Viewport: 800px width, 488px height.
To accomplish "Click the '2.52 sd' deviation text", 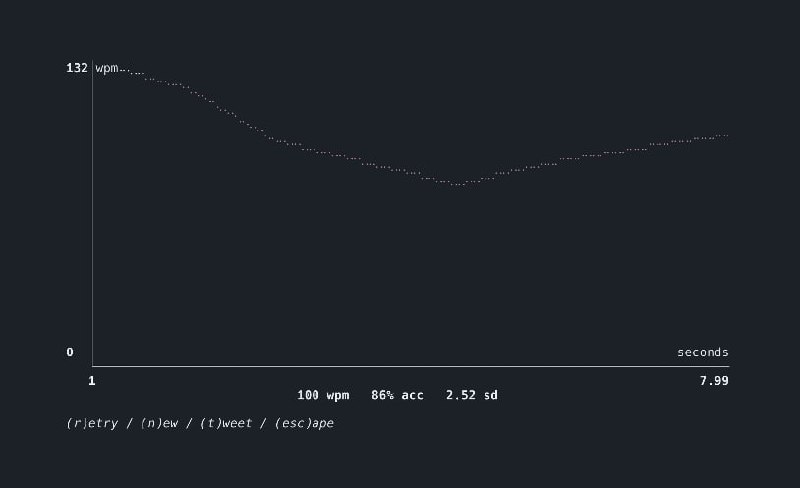I will (x=472, y=395).
